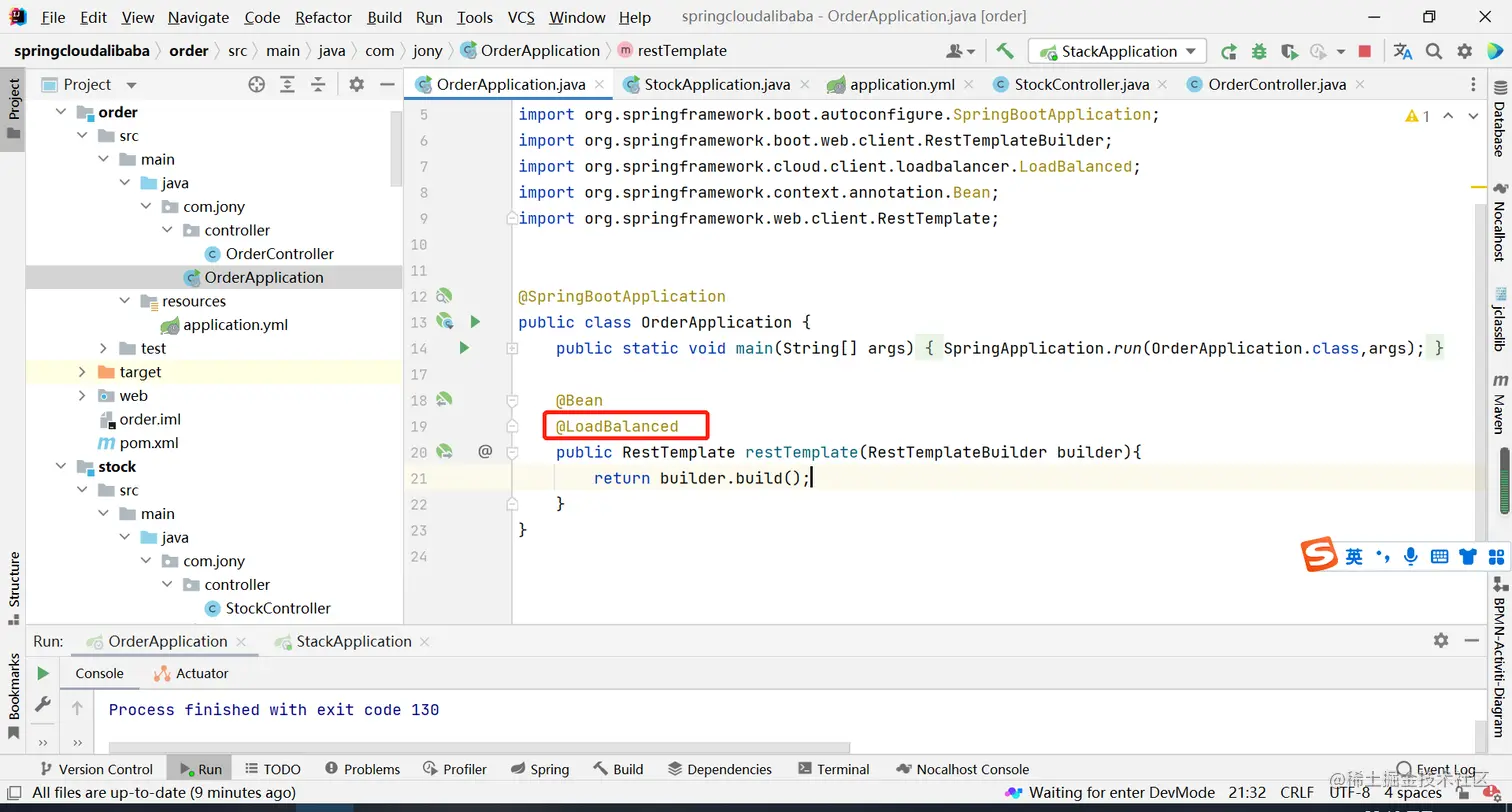Expand the test folder under order
The width and height of the screenshot is (1512, 812).
point(104,348)
